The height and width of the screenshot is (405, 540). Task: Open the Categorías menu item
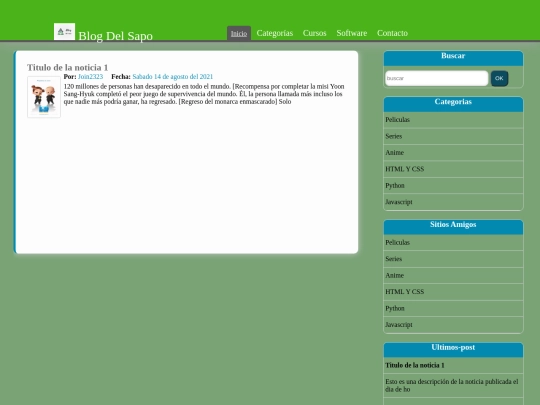pos(275,33)
